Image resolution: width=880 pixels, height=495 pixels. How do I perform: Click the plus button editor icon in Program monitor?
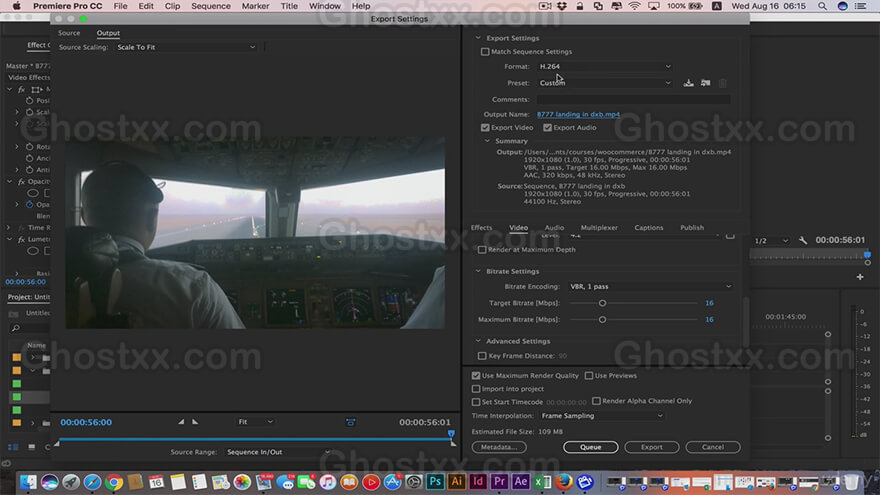(x=860, y=277)
